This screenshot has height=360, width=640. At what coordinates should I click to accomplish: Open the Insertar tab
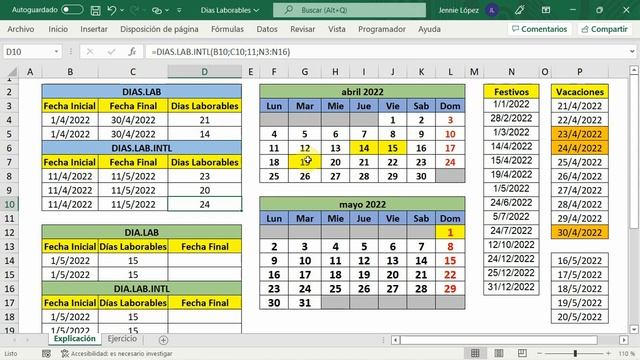tap(94, 29)
